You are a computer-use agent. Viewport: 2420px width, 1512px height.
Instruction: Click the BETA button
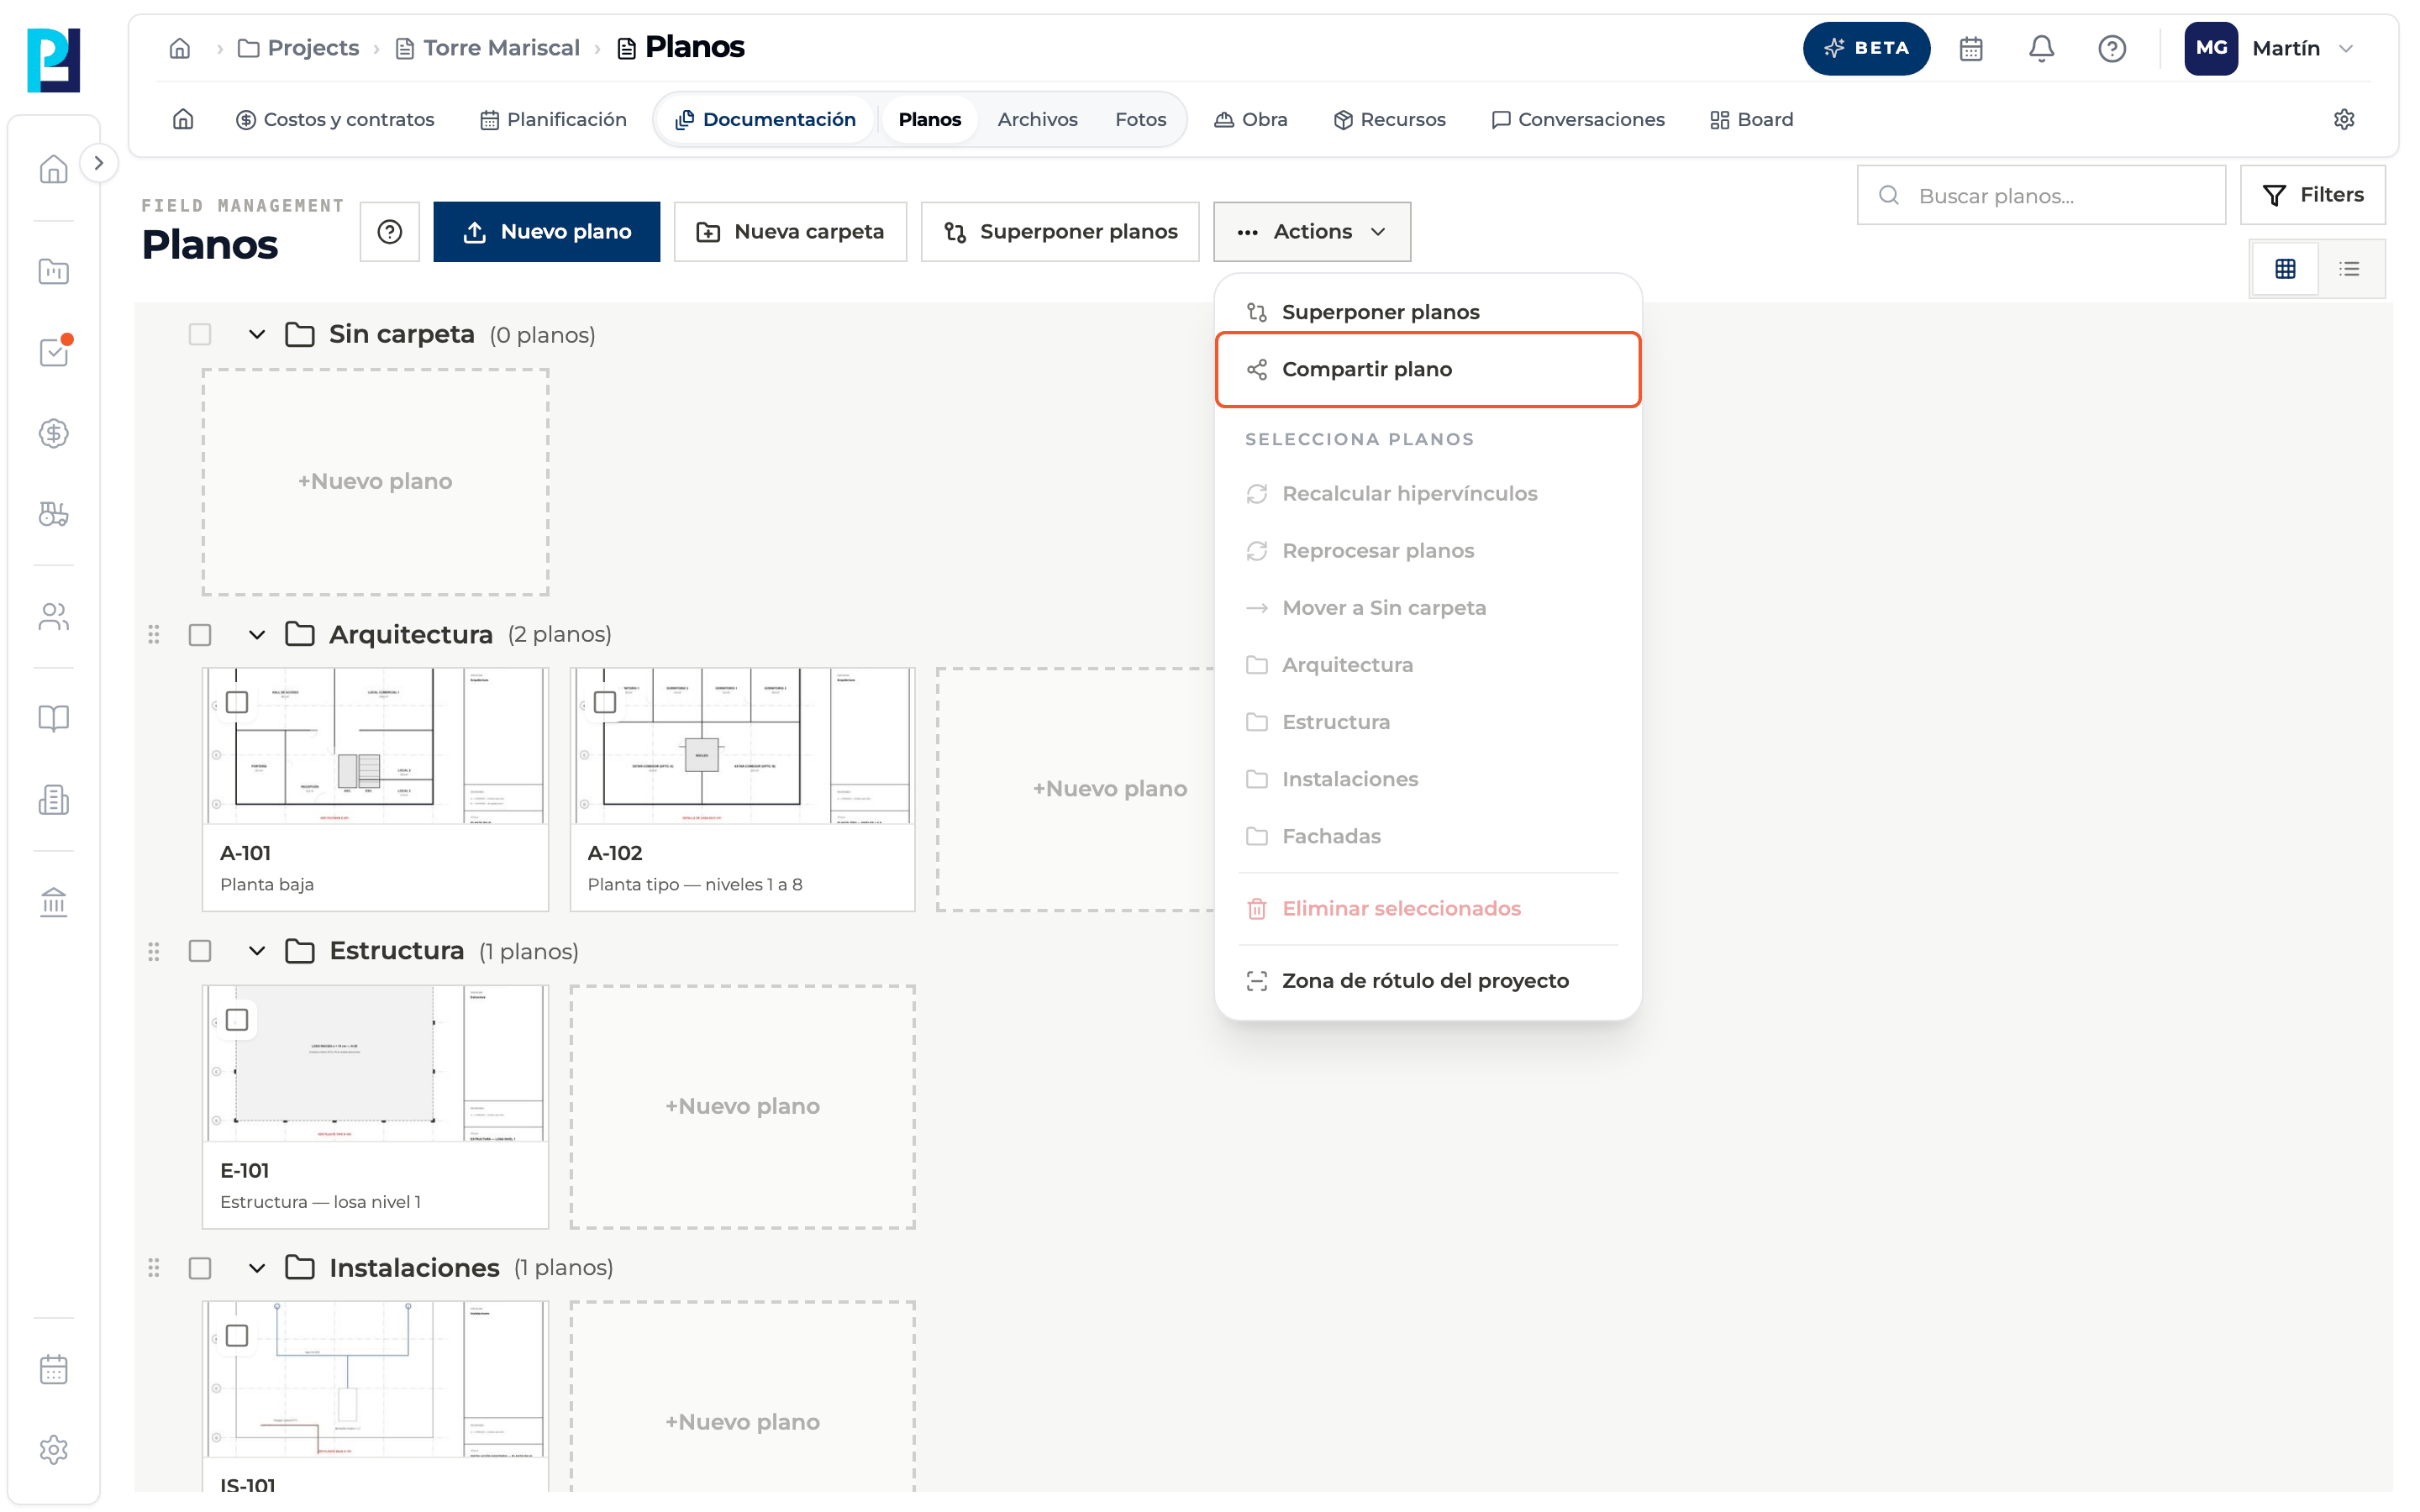[1866, 48]
